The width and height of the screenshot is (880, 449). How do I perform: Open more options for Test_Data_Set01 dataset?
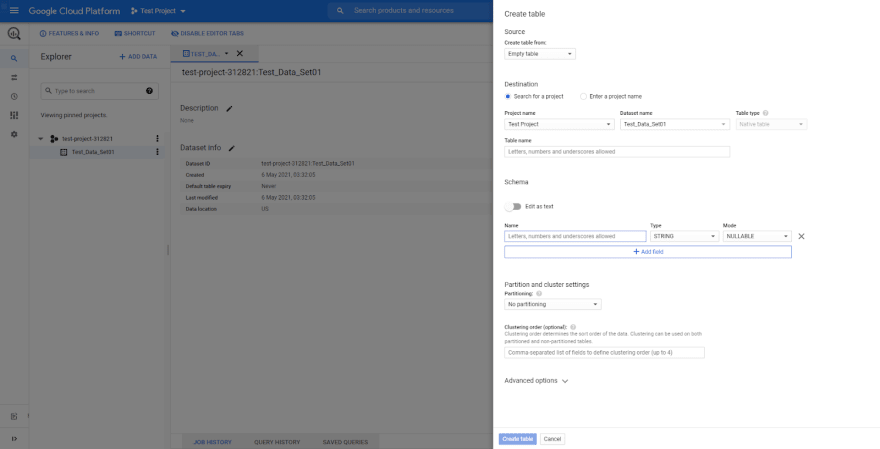[x=157, y=152]
